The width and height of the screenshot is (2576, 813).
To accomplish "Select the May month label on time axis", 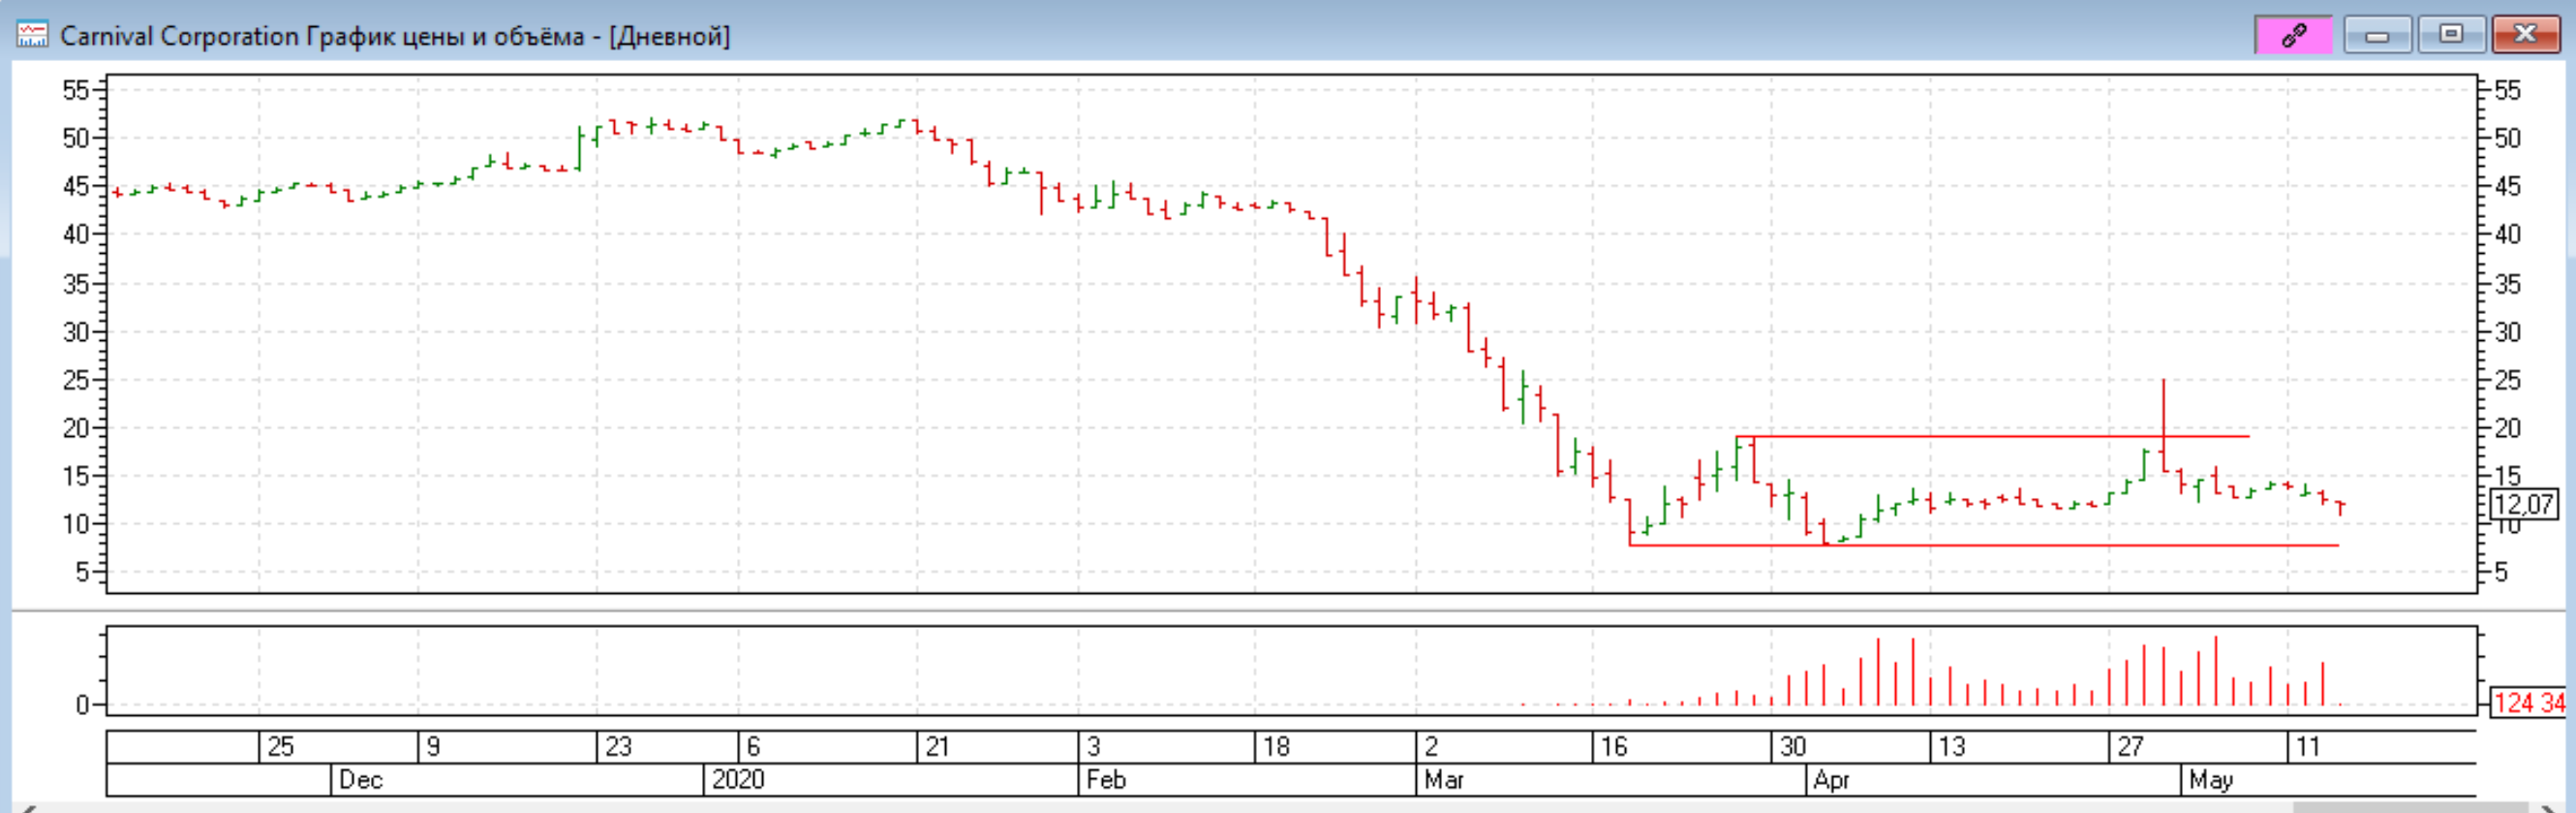I will [x=2210, y=780].
